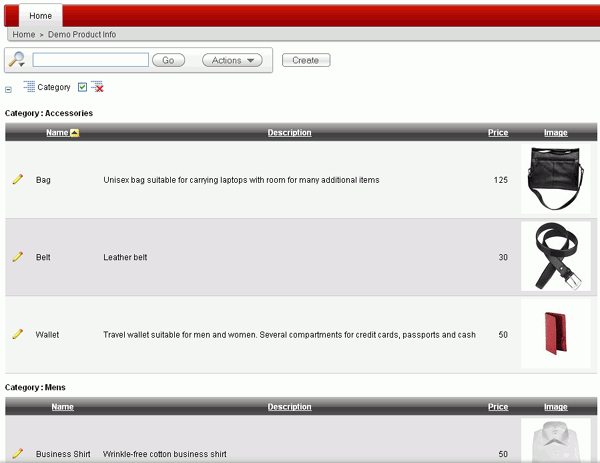This screenshot has width=600, height=463.
Task: Click the Leather belt description text
Action: 125,257
